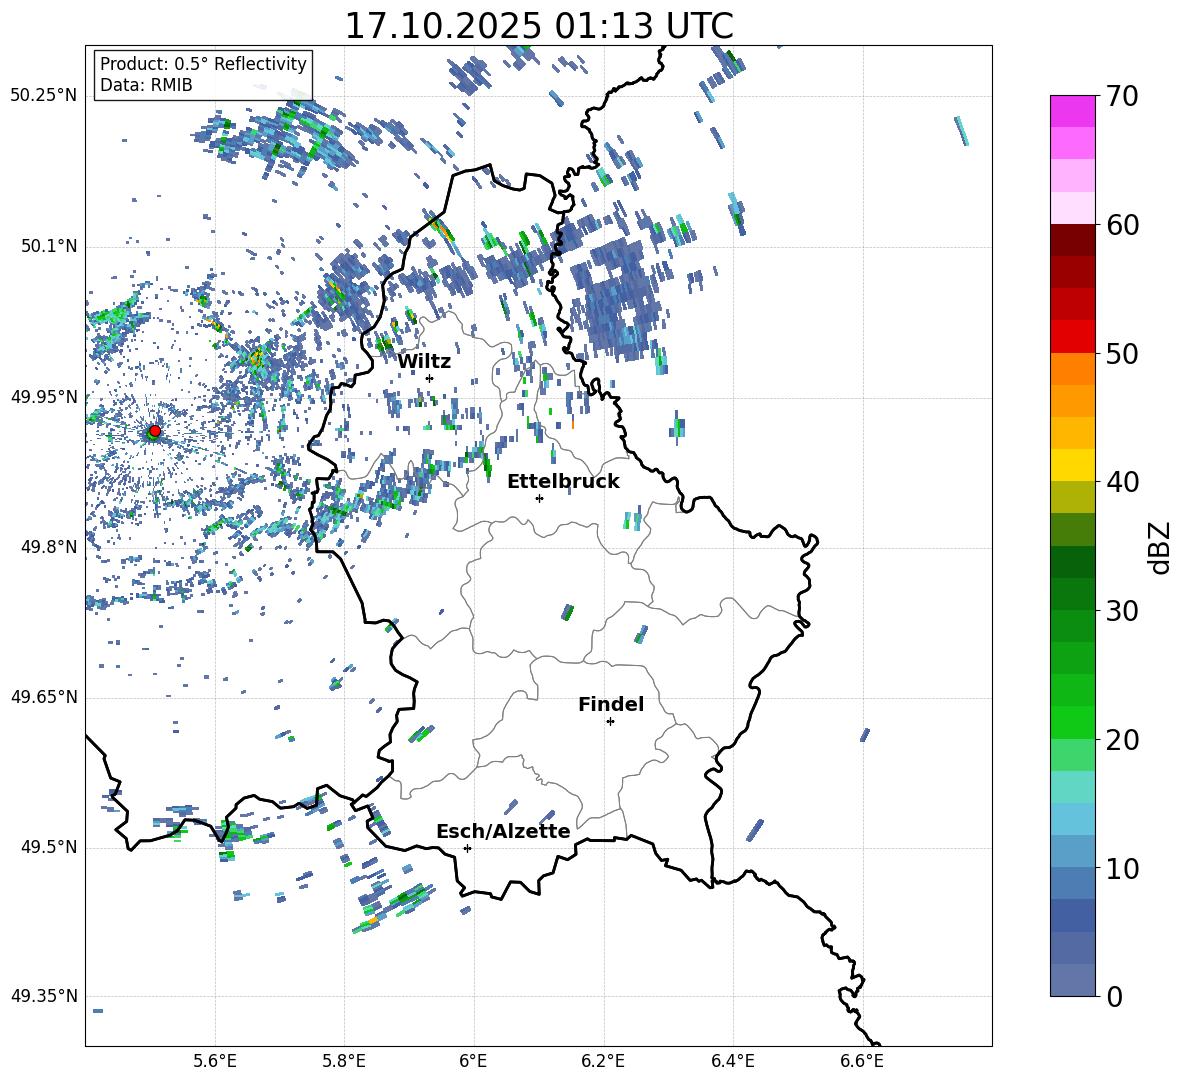Click the dBZ colorbar axis label
The width and height of the screenshot is (1184, 1081).
1161,547
